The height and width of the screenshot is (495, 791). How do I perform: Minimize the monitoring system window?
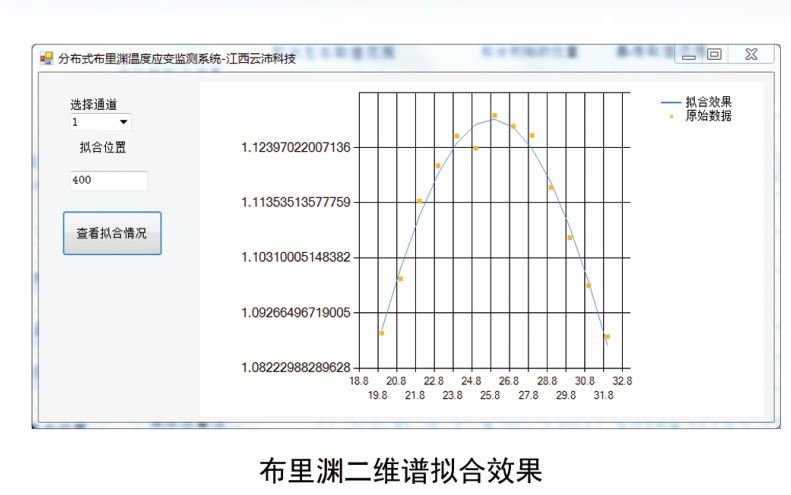(687, 56)
